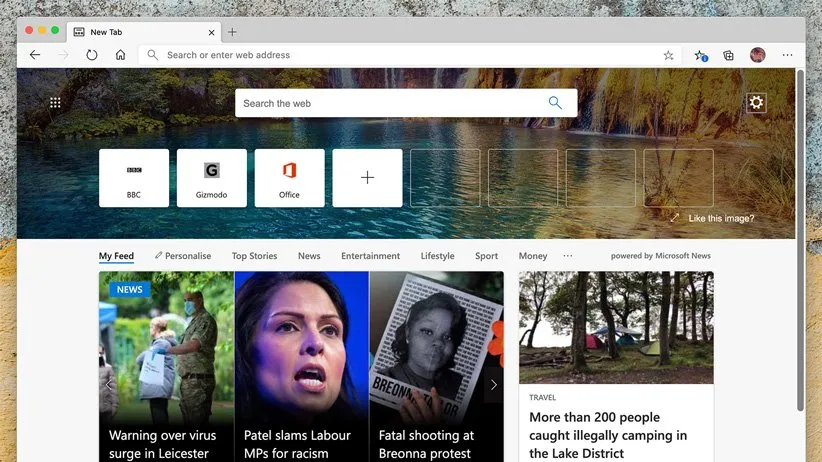Open the app launcher grid icon
Screen dimensions: 822x462
click(x=55, y=103)
